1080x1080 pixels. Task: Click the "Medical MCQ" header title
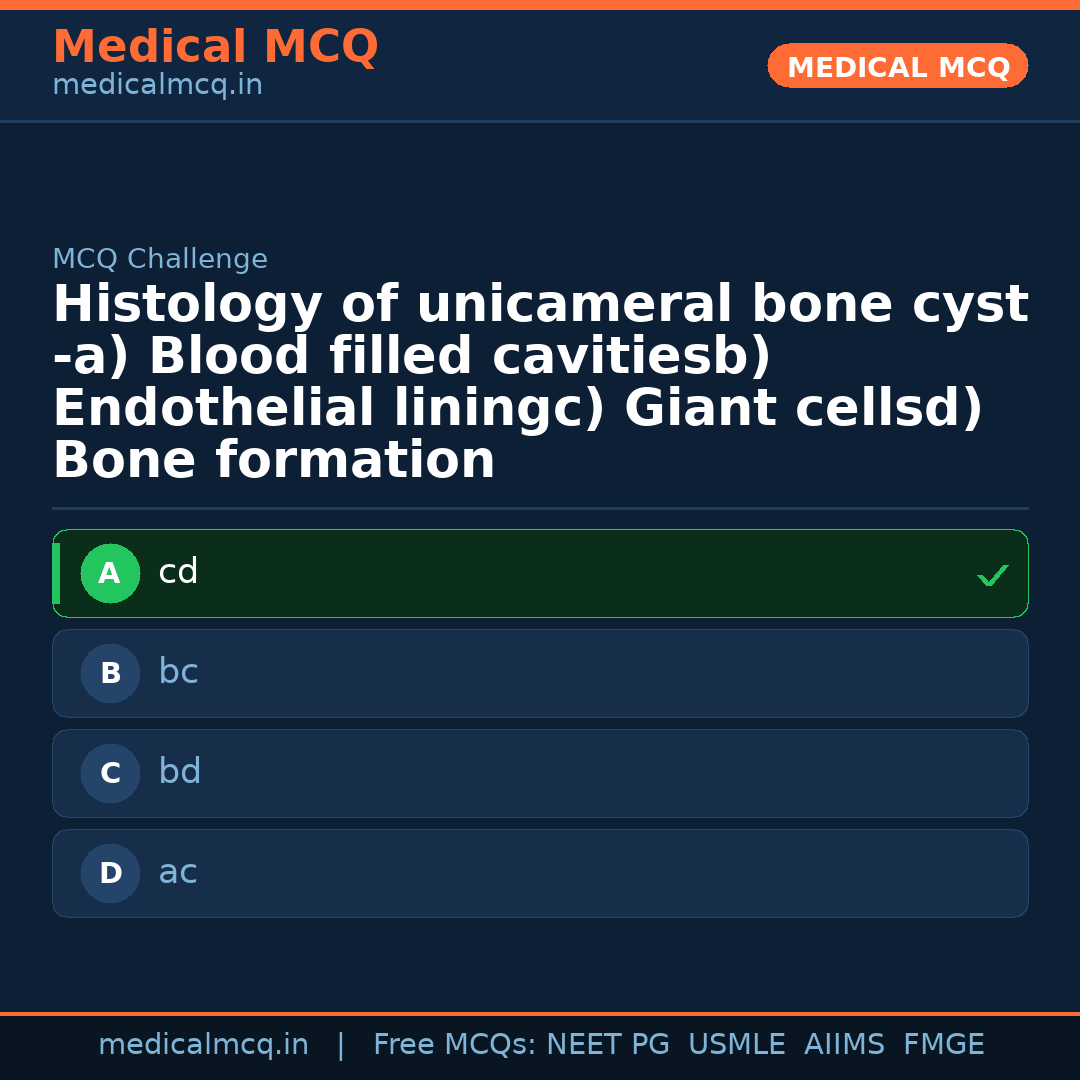coord(215,47)
